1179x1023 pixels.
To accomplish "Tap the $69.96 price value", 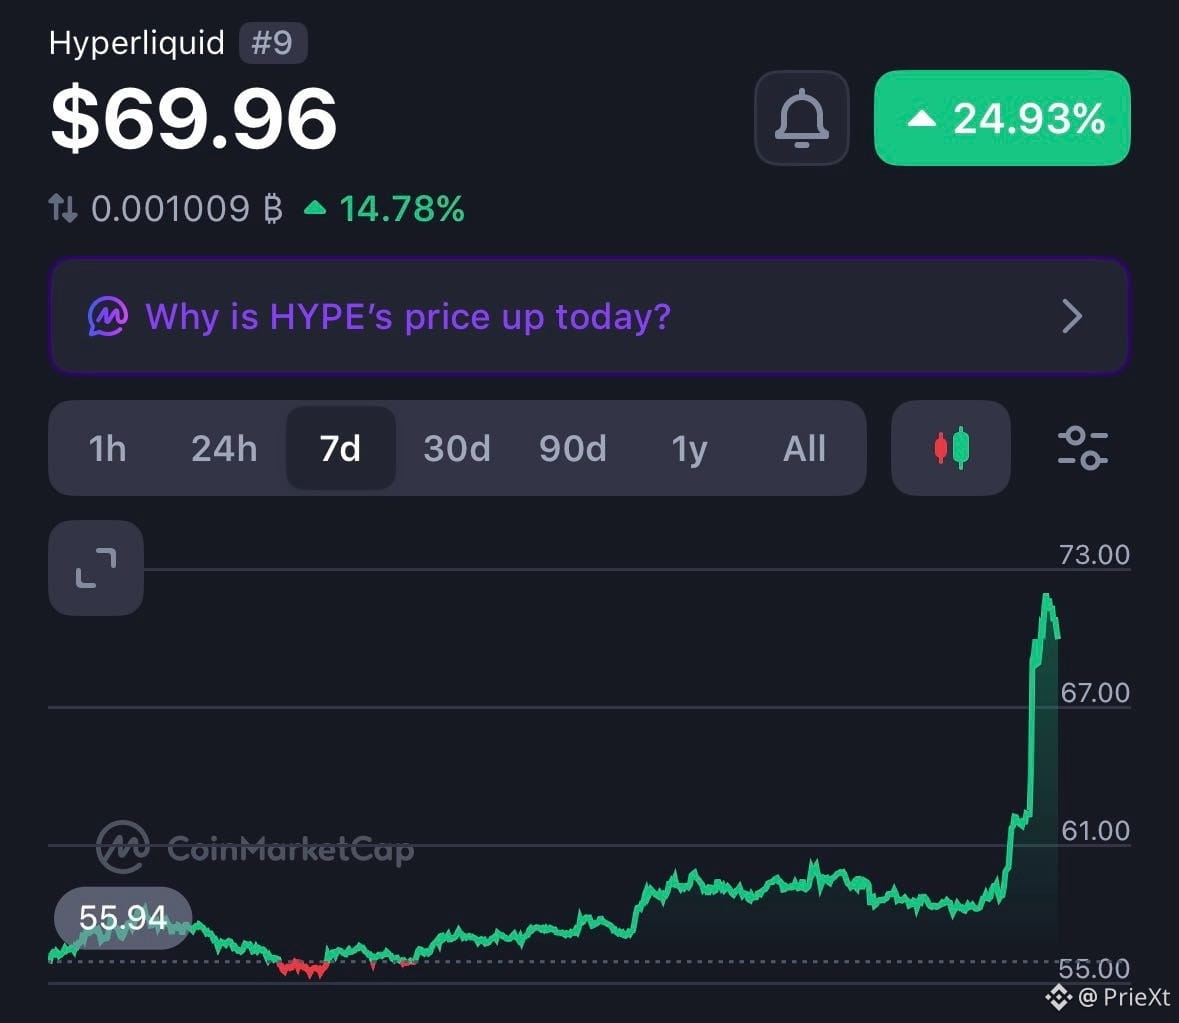I will (x=193, y=119).
